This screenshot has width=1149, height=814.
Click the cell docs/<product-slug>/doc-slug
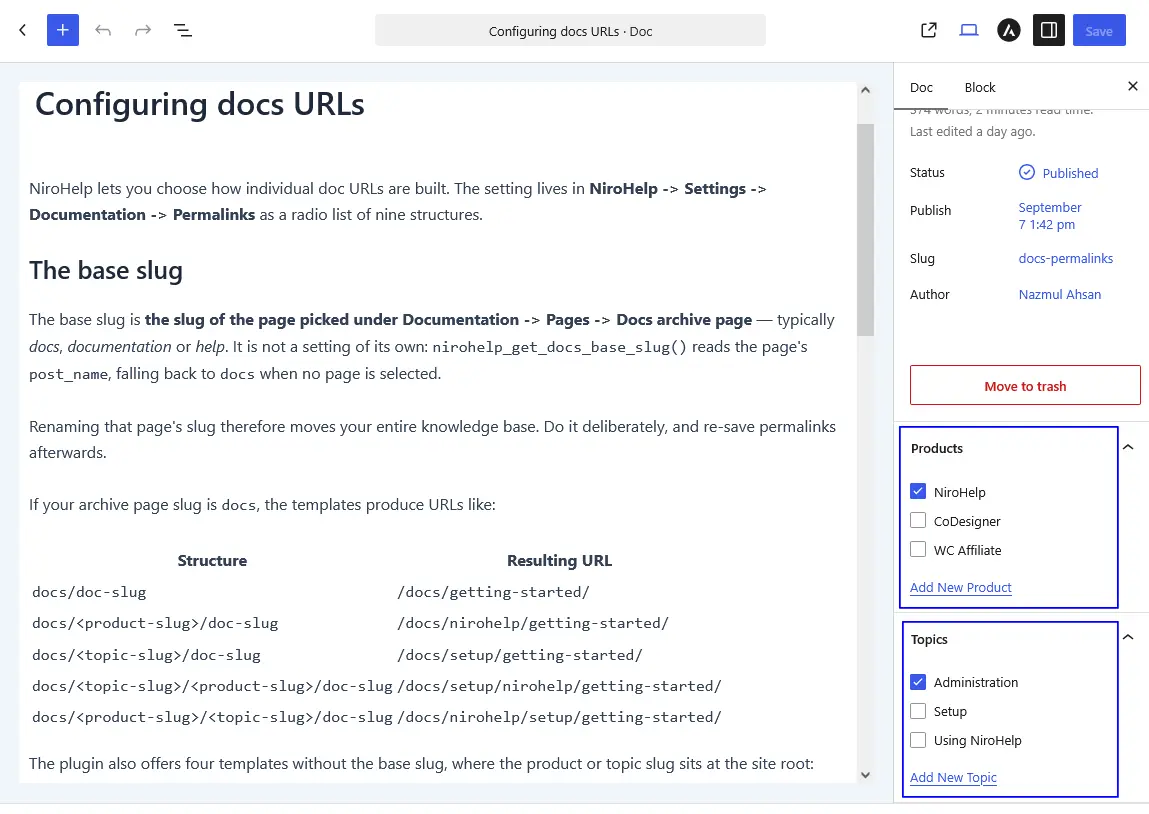tap(155, 624)
